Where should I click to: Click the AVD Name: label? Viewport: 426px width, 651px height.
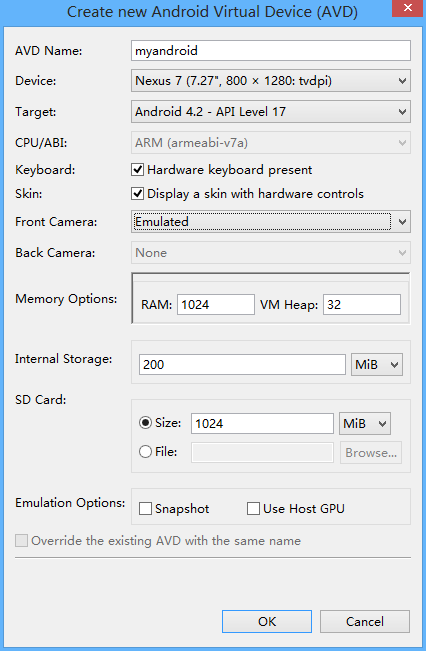coord(49,51)
